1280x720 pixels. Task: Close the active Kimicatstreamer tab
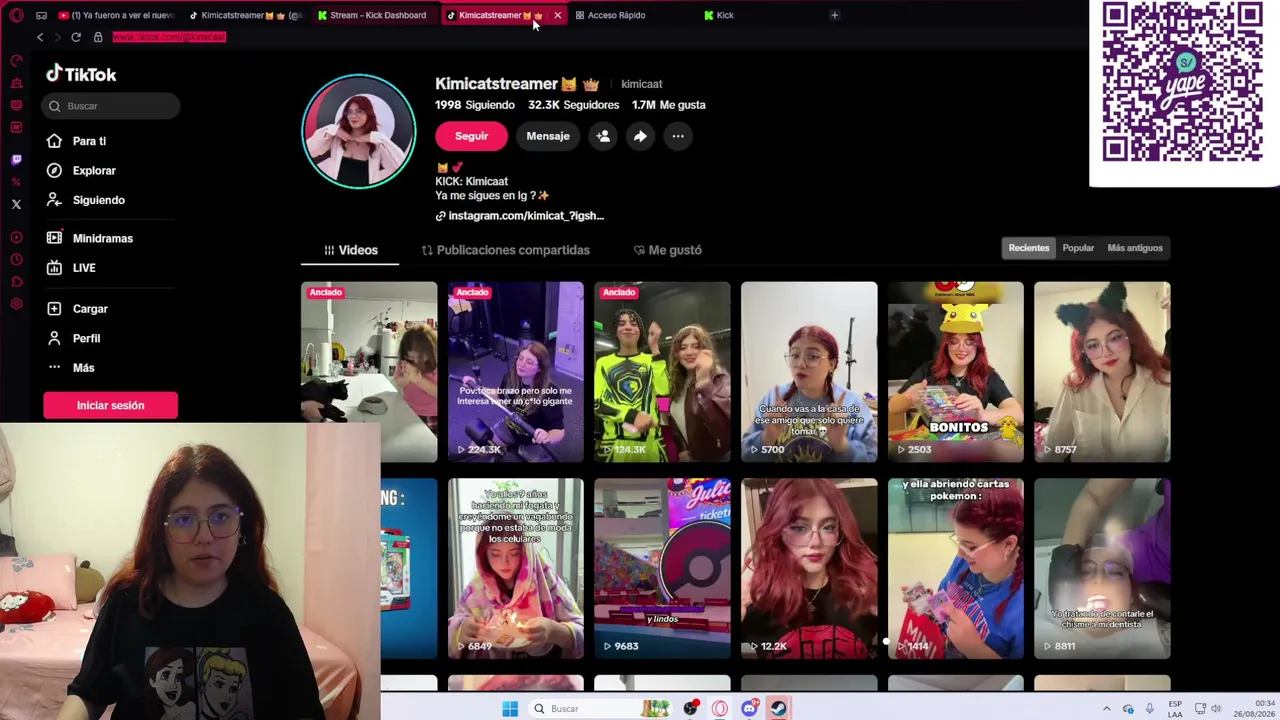point(557,15)
